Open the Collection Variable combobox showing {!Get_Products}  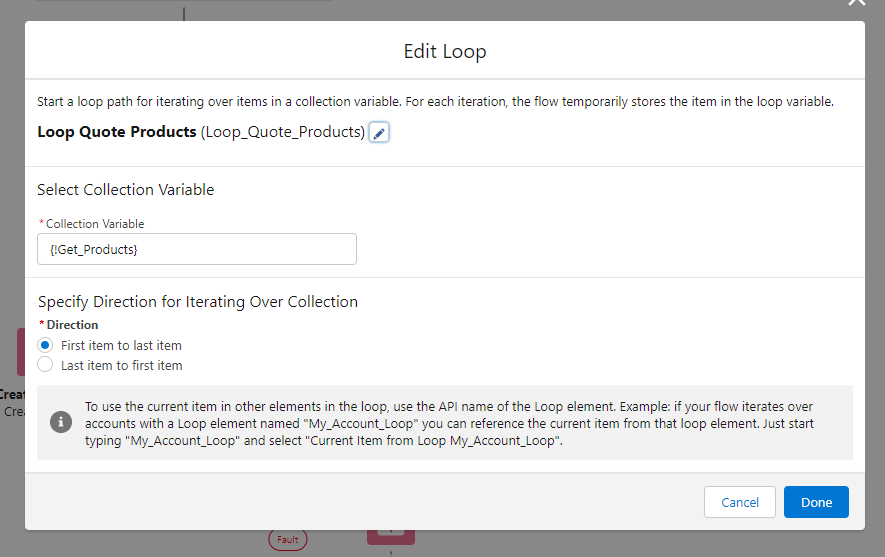pyautogui.click(x=196, y=249)
